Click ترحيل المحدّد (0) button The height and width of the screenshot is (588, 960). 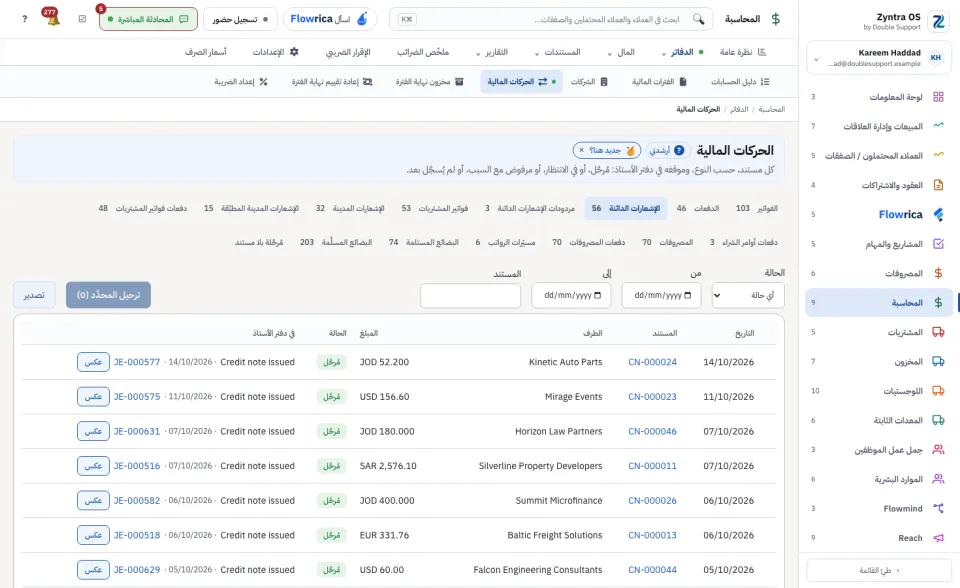coord(108,295)
